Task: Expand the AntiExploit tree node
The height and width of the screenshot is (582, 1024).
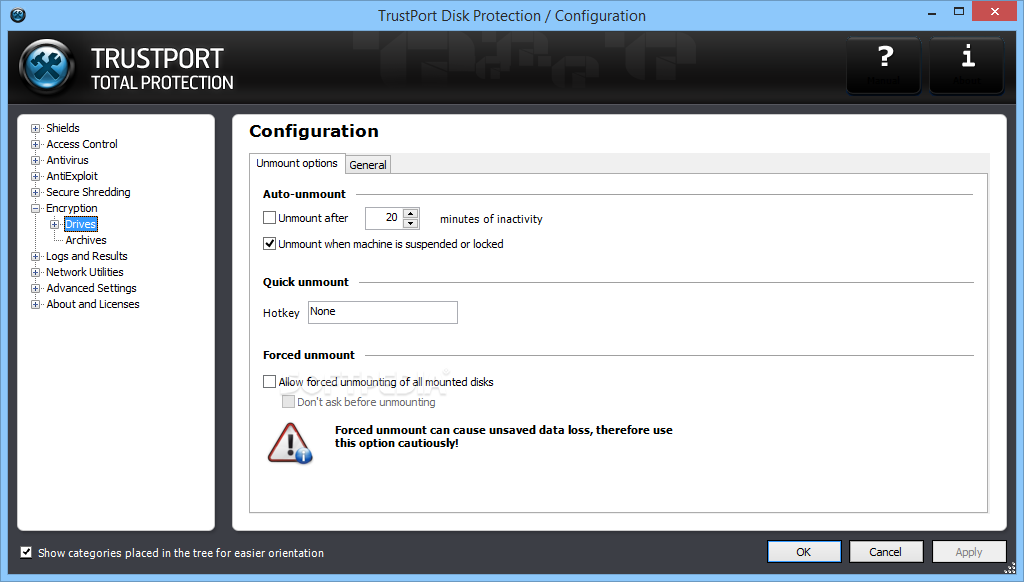Action: [35, 176]
